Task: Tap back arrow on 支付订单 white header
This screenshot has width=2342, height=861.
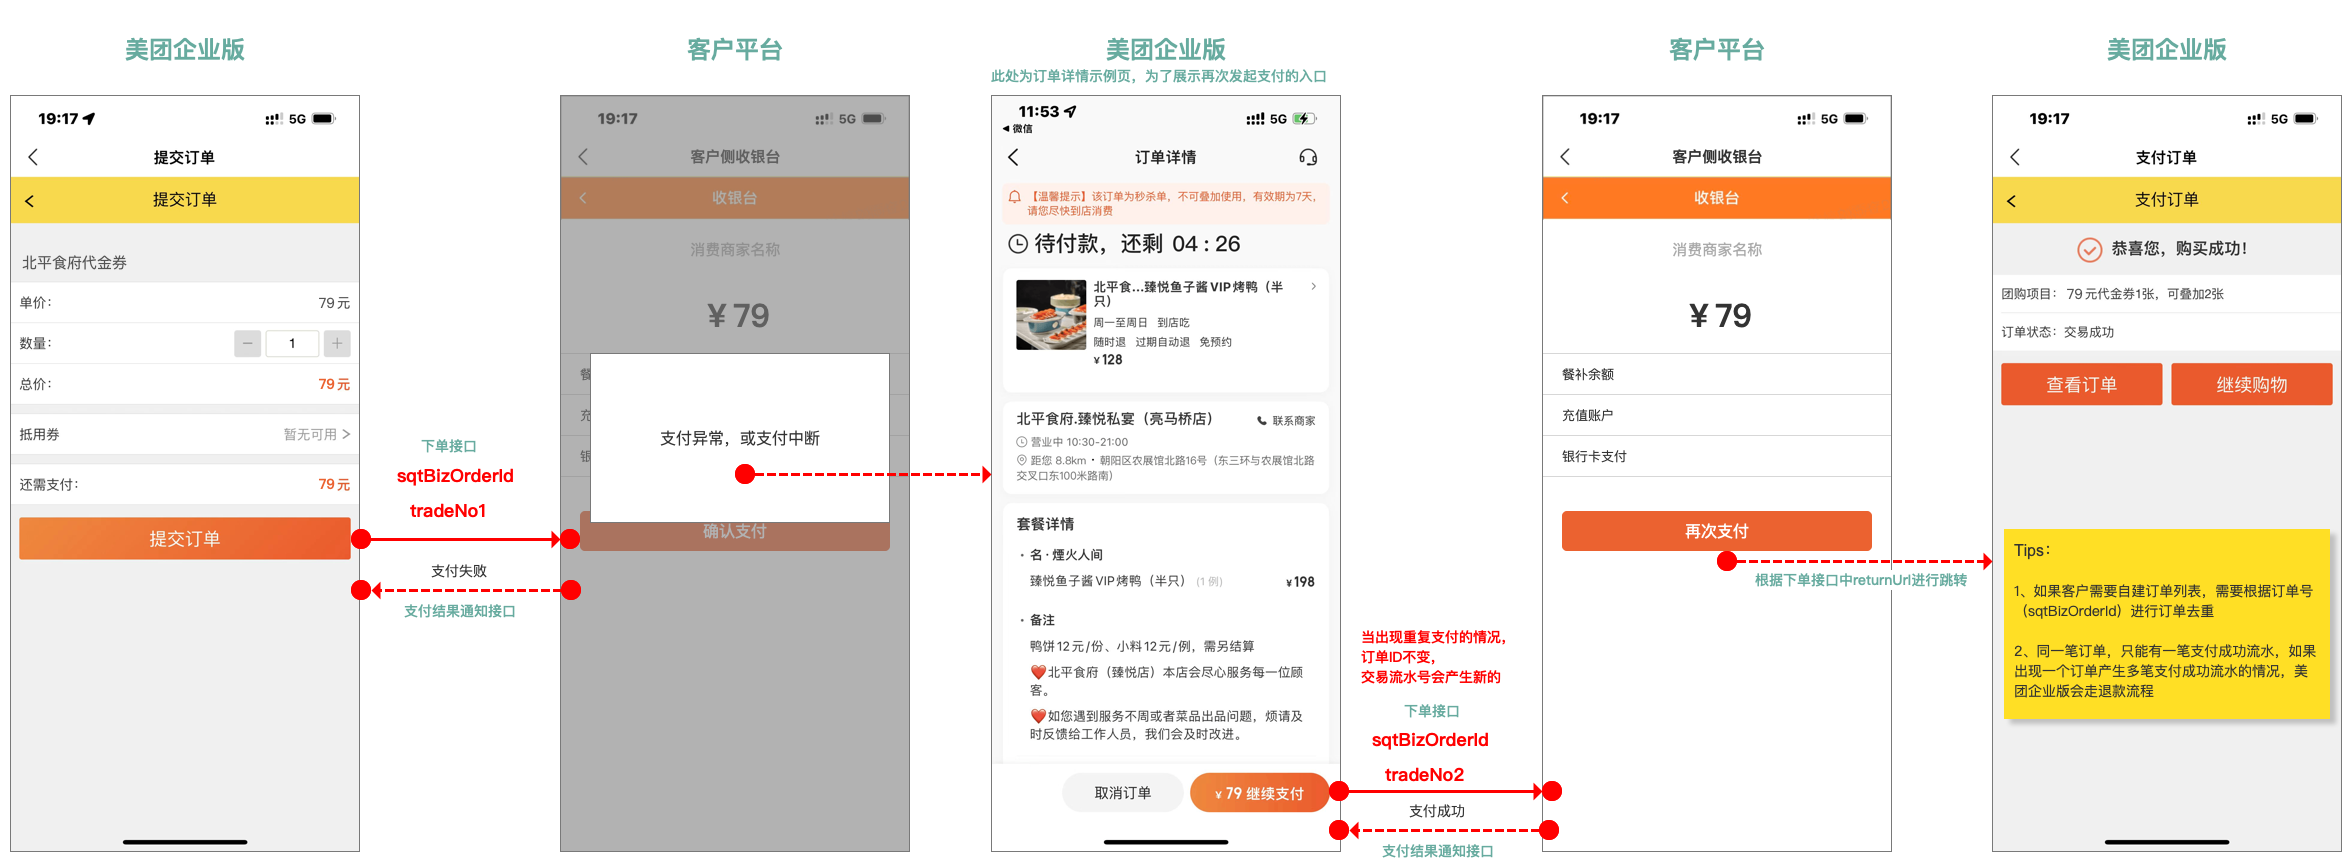Action: click(2015, 157)
